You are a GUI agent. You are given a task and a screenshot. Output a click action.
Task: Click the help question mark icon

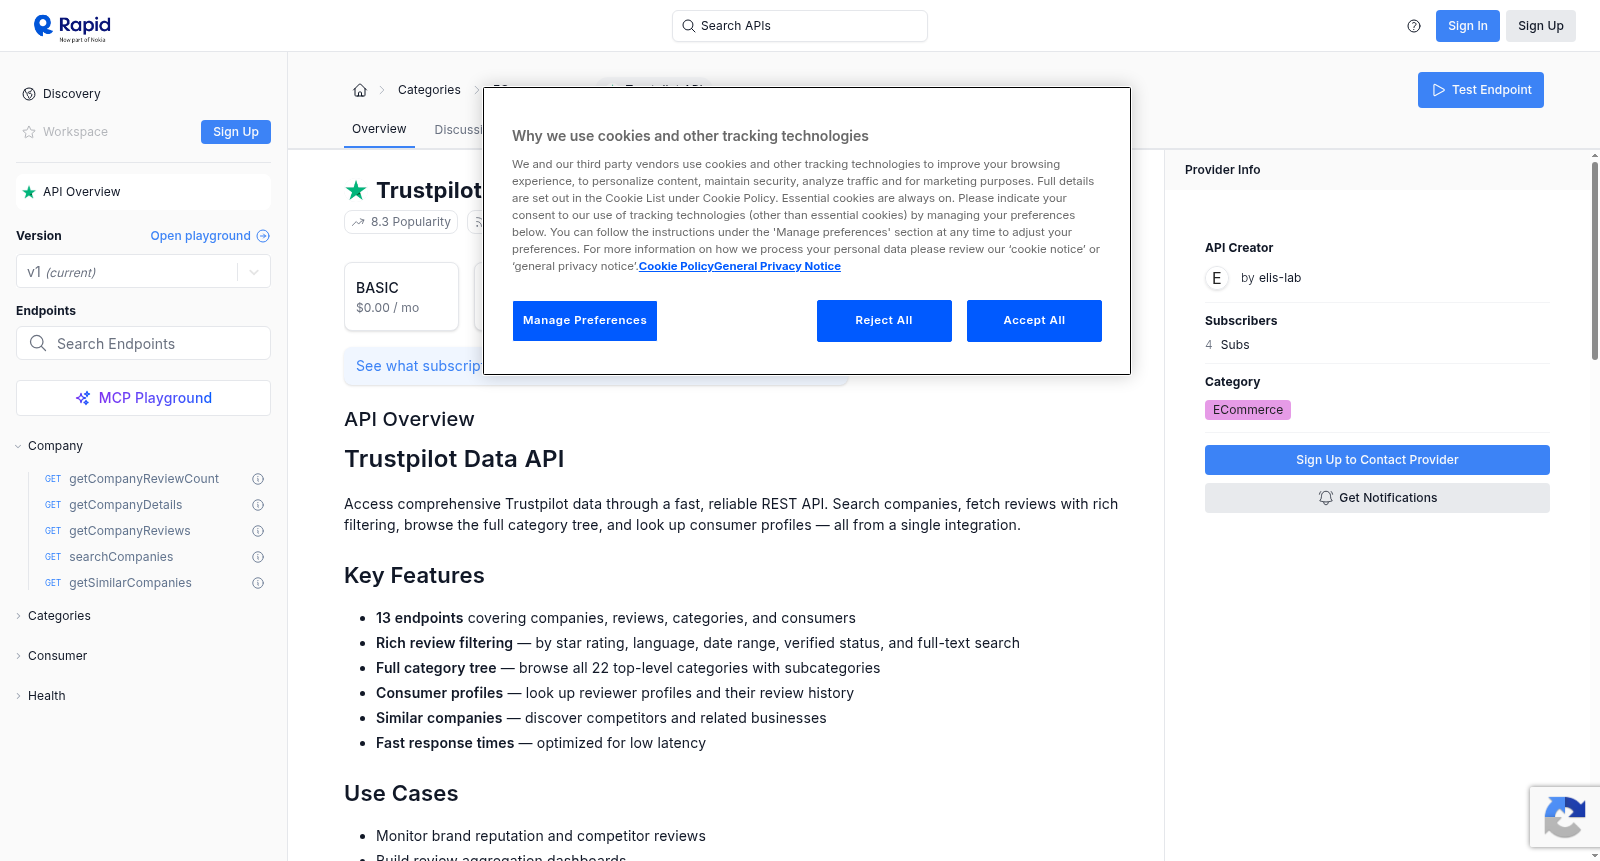[x=1414, y=26]
